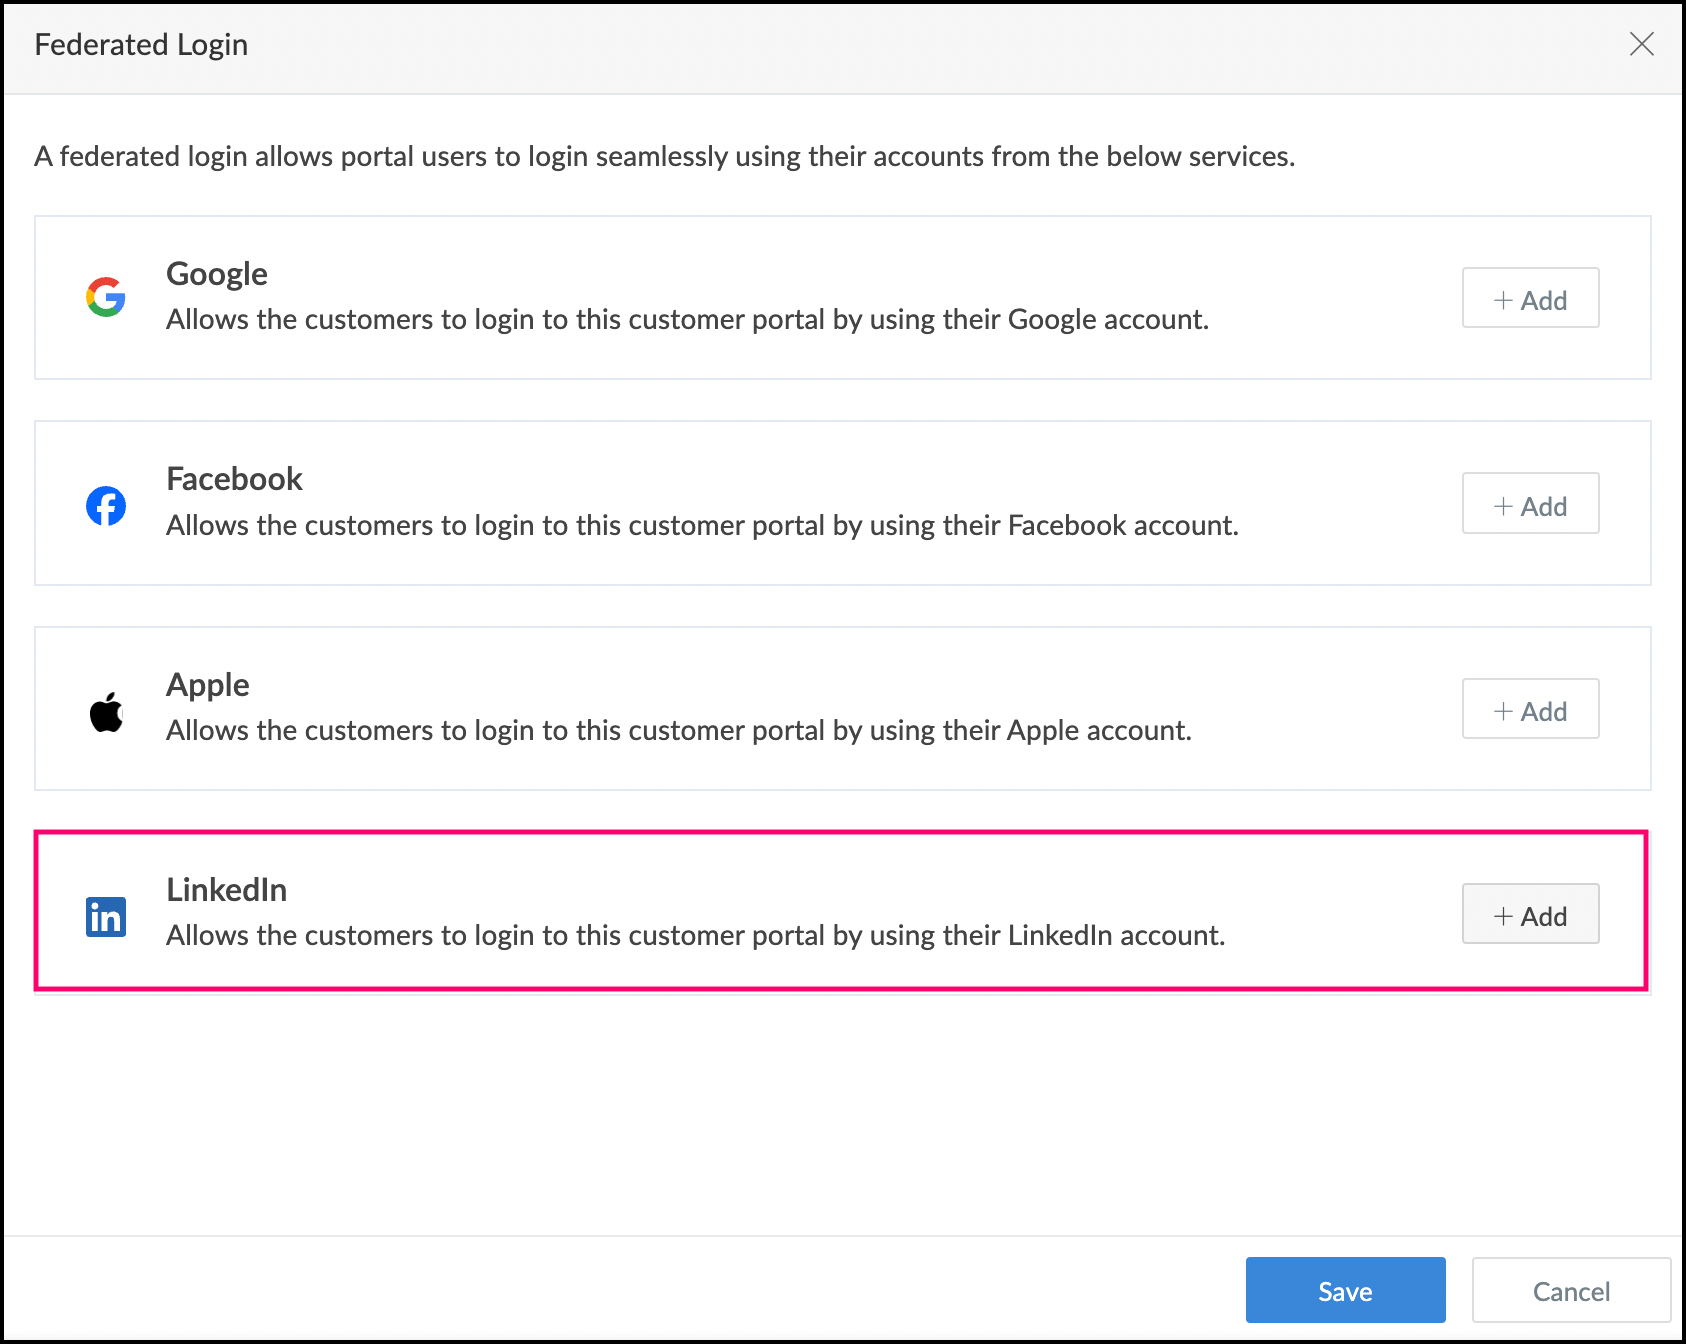Click the Facebook logo icon

106,506
